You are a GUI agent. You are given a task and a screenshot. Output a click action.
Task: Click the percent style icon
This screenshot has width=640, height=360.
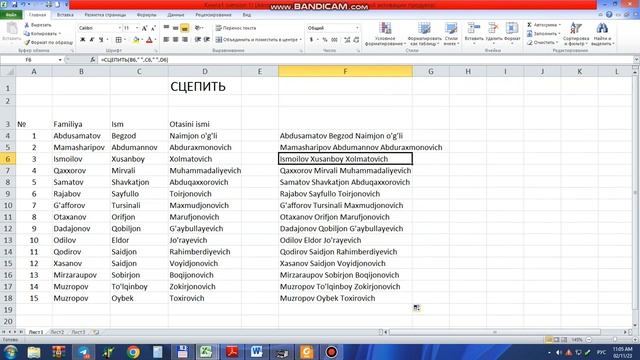tap(325, 40)
